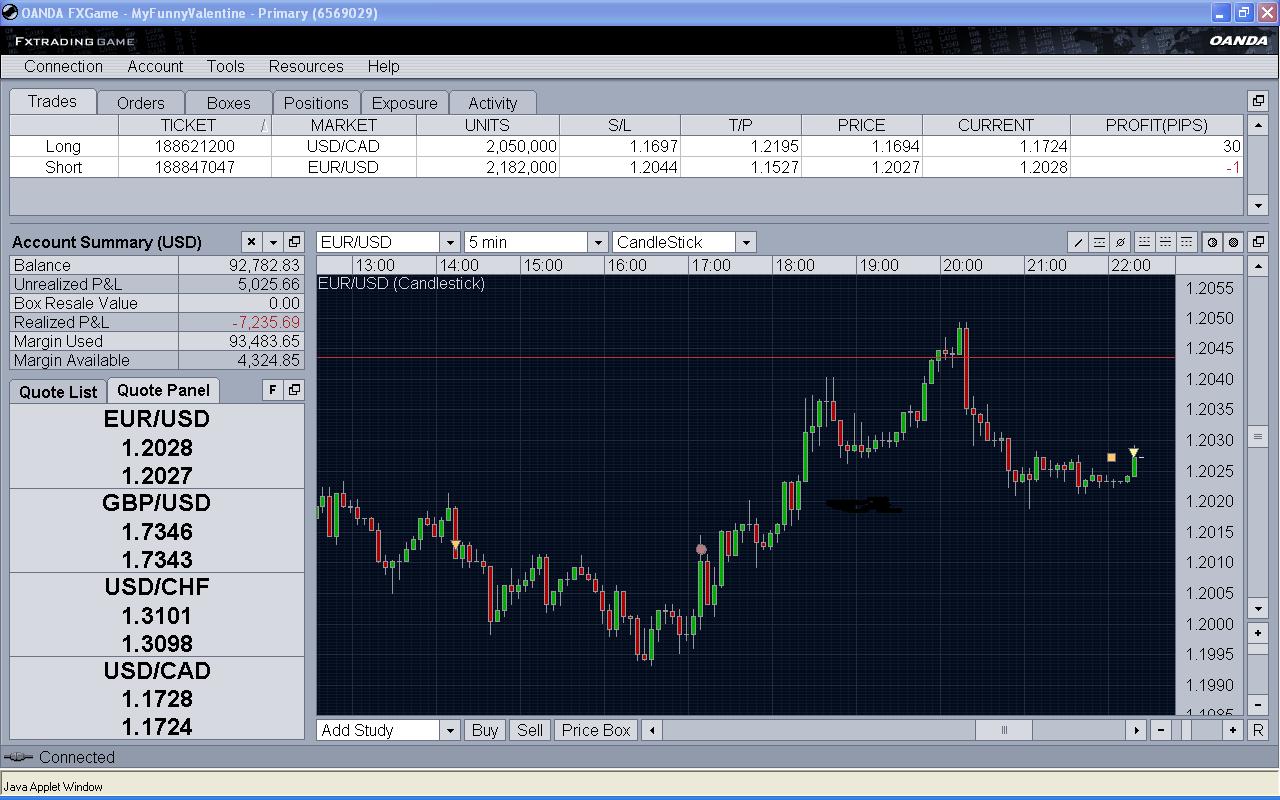
Task: Select the trend line drawing tool
Action: (x=1078, y=242)
